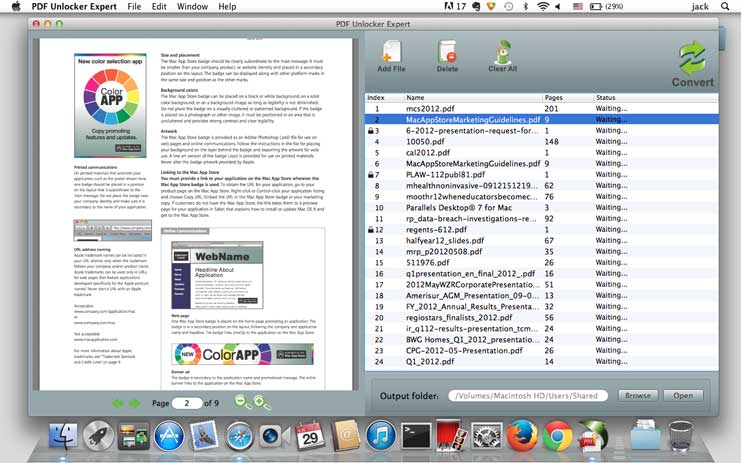Select the CPG-2012-05-Presentation.pdf row

click(x=542, y=351)
